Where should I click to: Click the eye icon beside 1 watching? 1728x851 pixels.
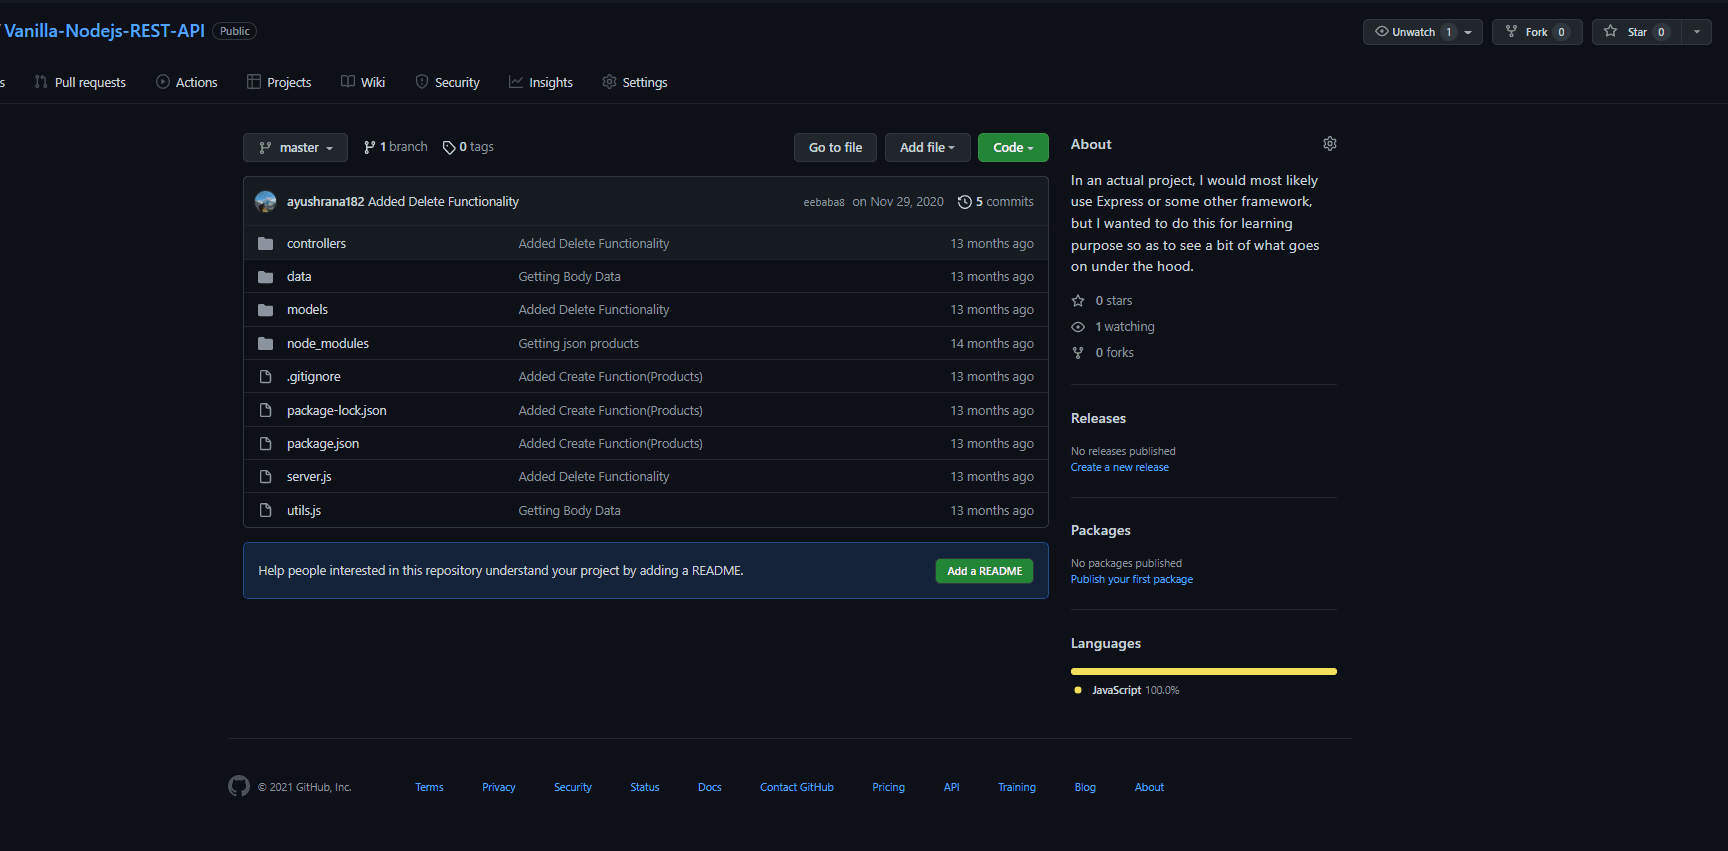1078,327
